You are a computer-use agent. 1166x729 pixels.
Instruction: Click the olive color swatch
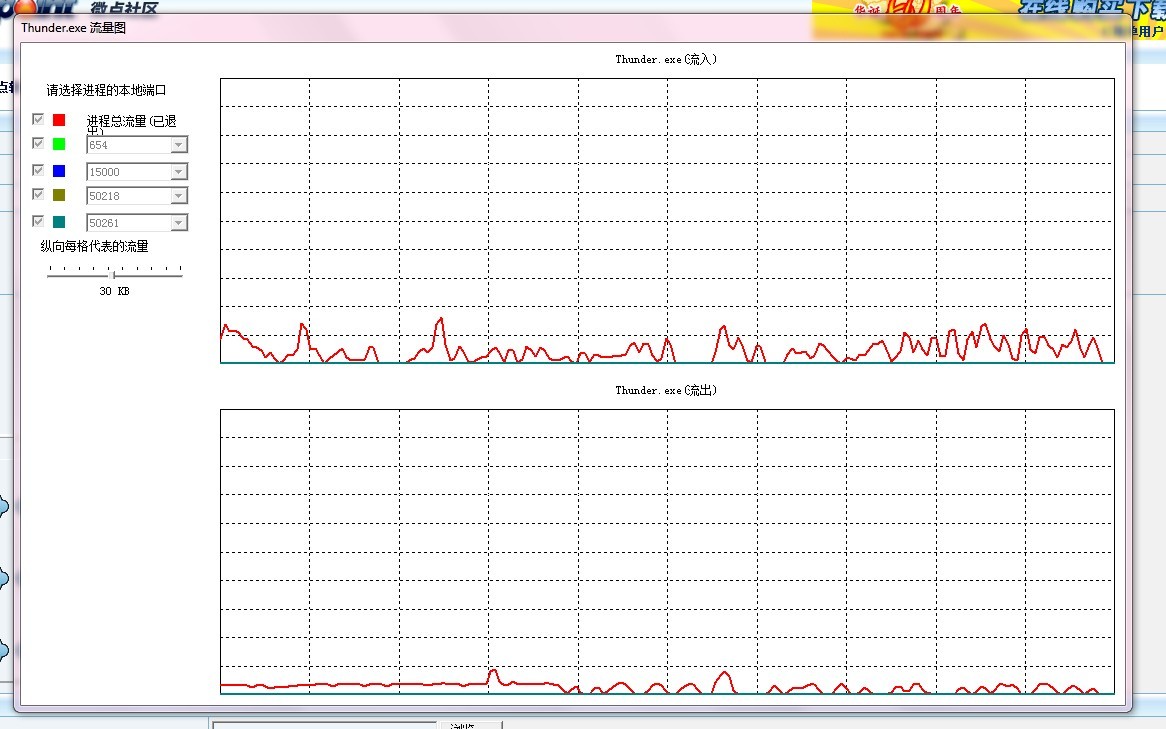pyautogui.click(x=59, y=195)
